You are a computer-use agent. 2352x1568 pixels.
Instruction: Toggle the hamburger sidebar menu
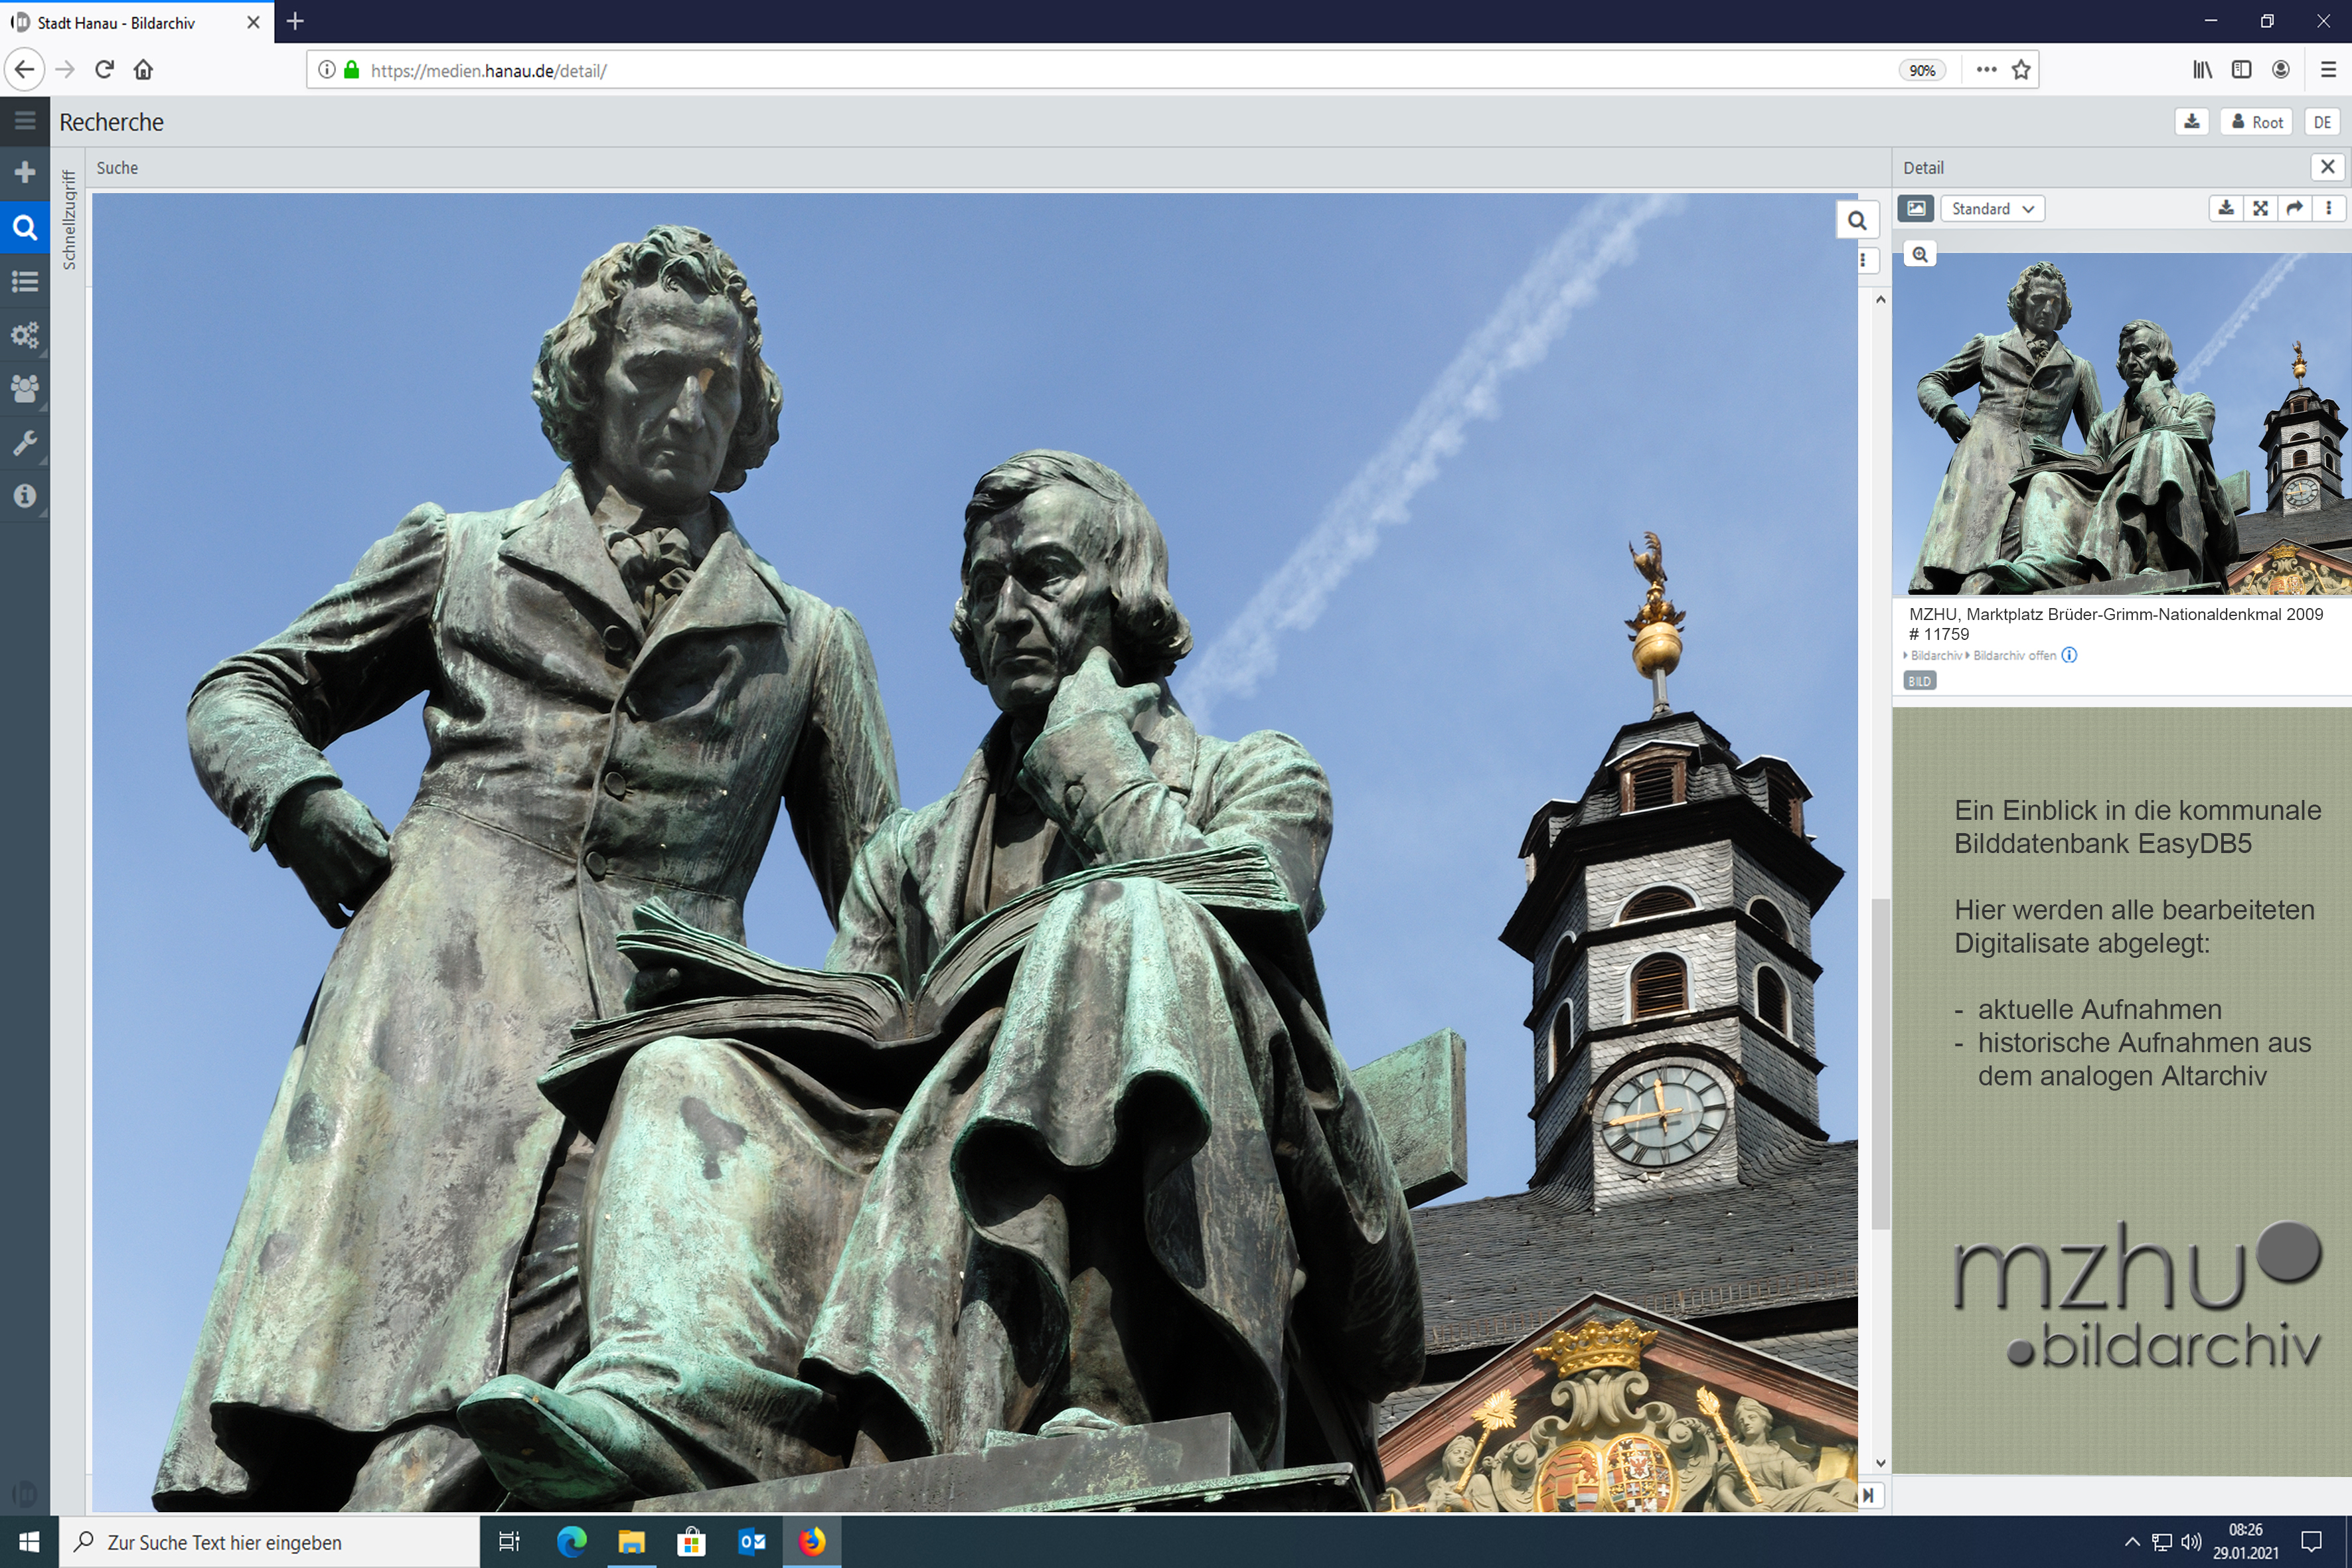click(x=25, y=121)
